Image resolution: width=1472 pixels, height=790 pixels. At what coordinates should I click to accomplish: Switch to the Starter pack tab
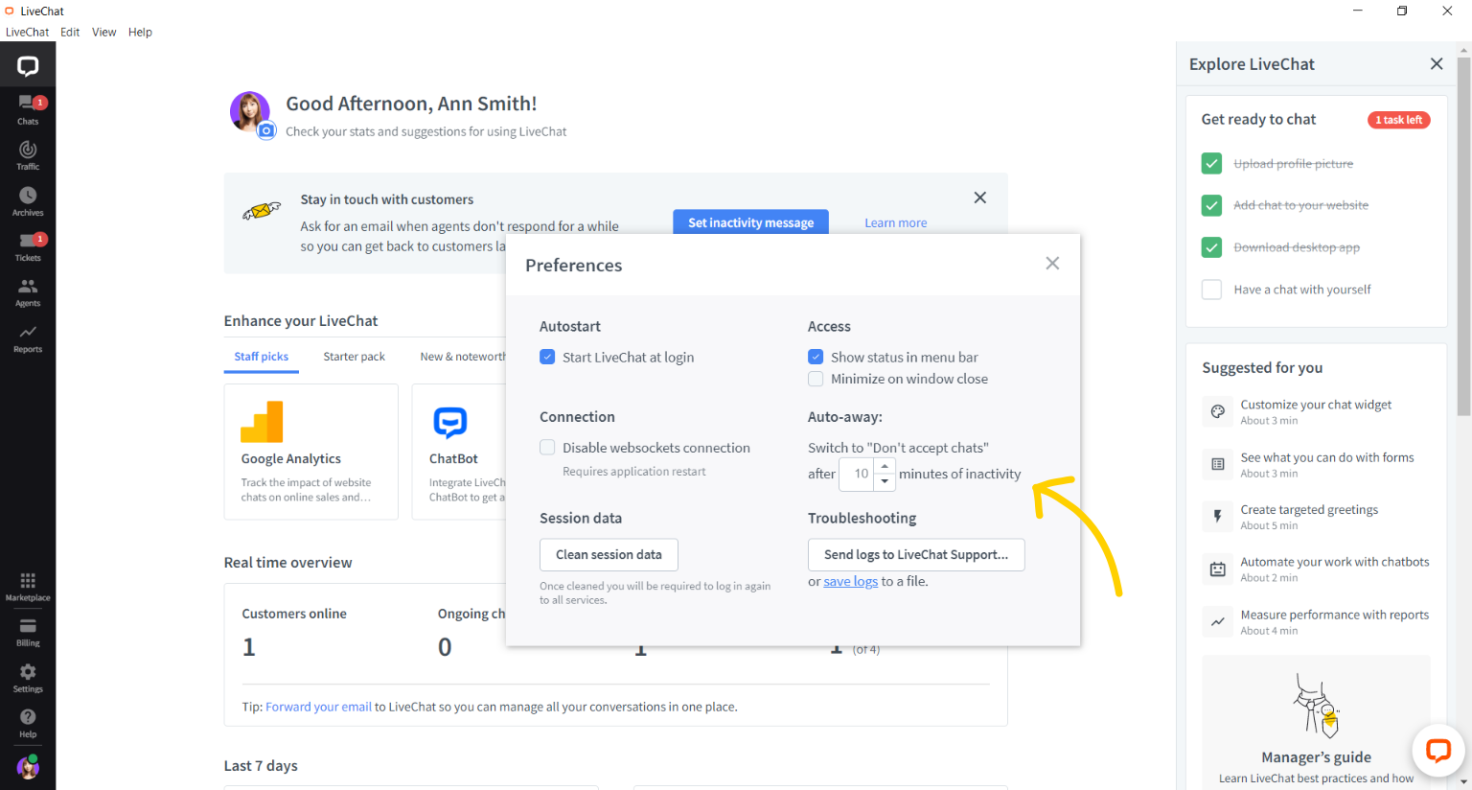click(354, 357)
